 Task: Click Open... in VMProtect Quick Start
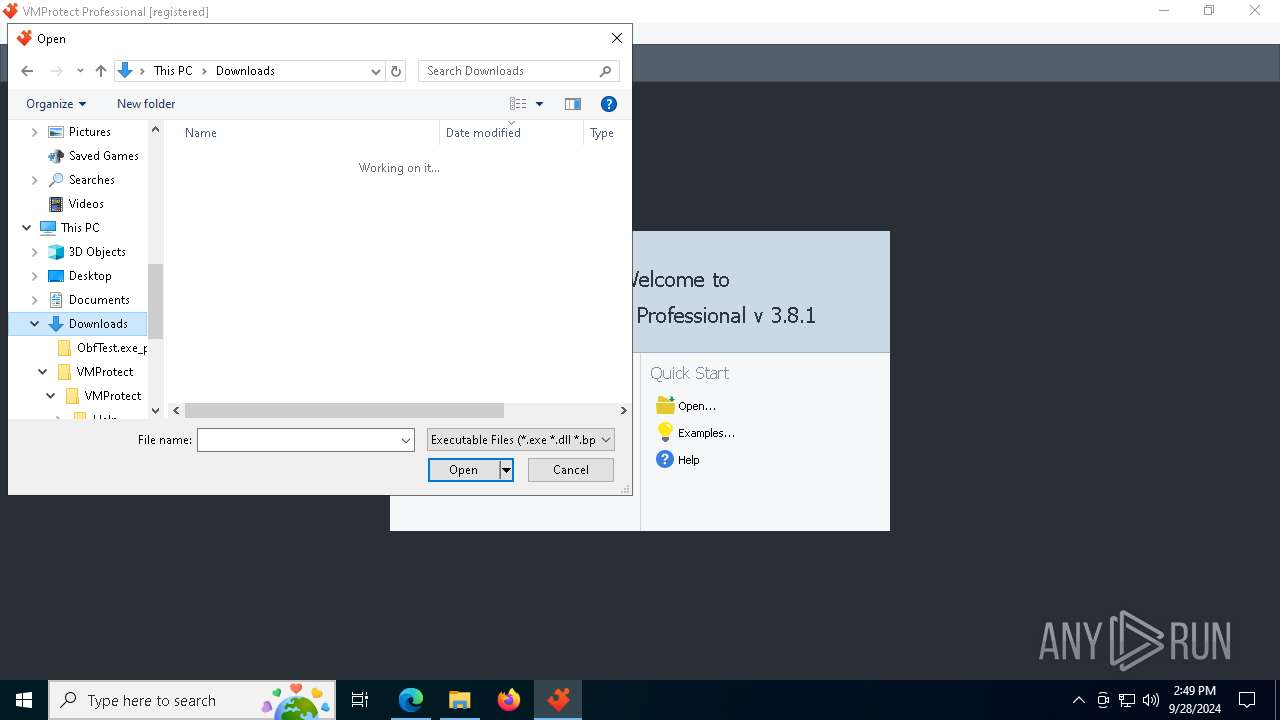(697, 406)
